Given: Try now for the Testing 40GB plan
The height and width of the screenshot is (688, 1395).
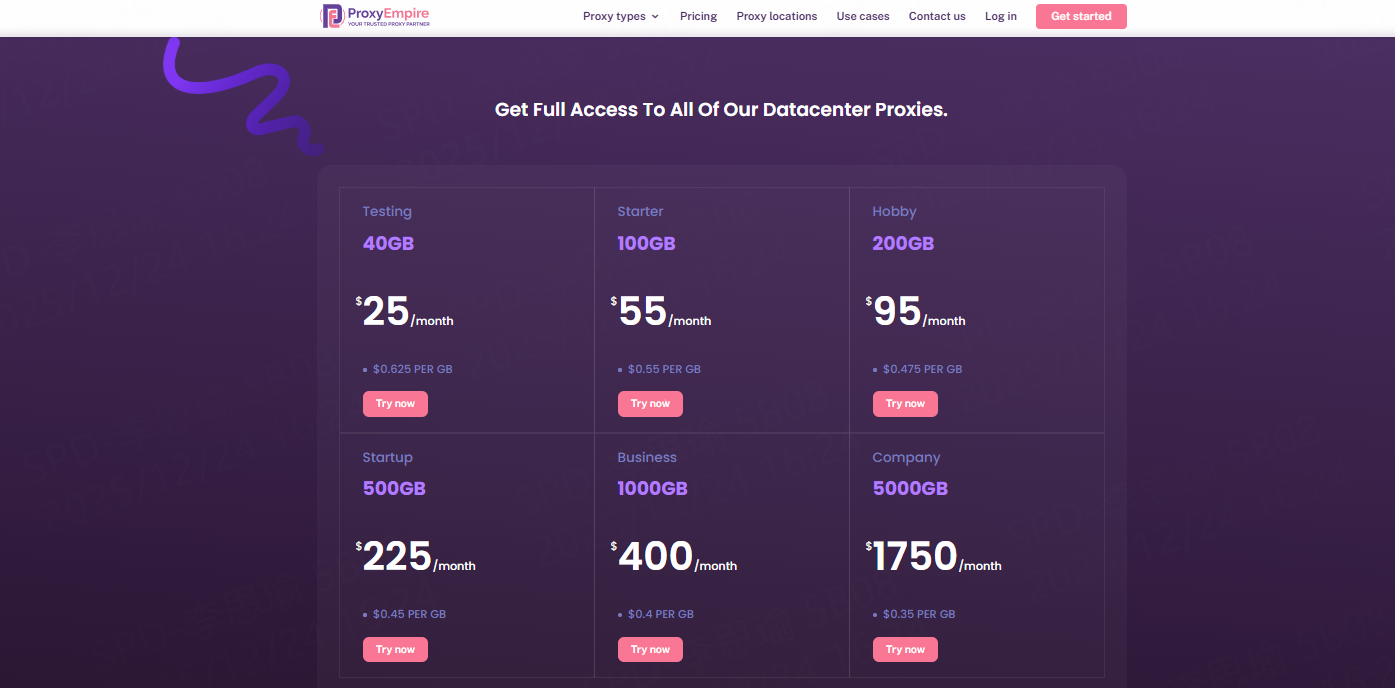Looking at the screenshot, I should pyautogui.click(x=395, y=404).
